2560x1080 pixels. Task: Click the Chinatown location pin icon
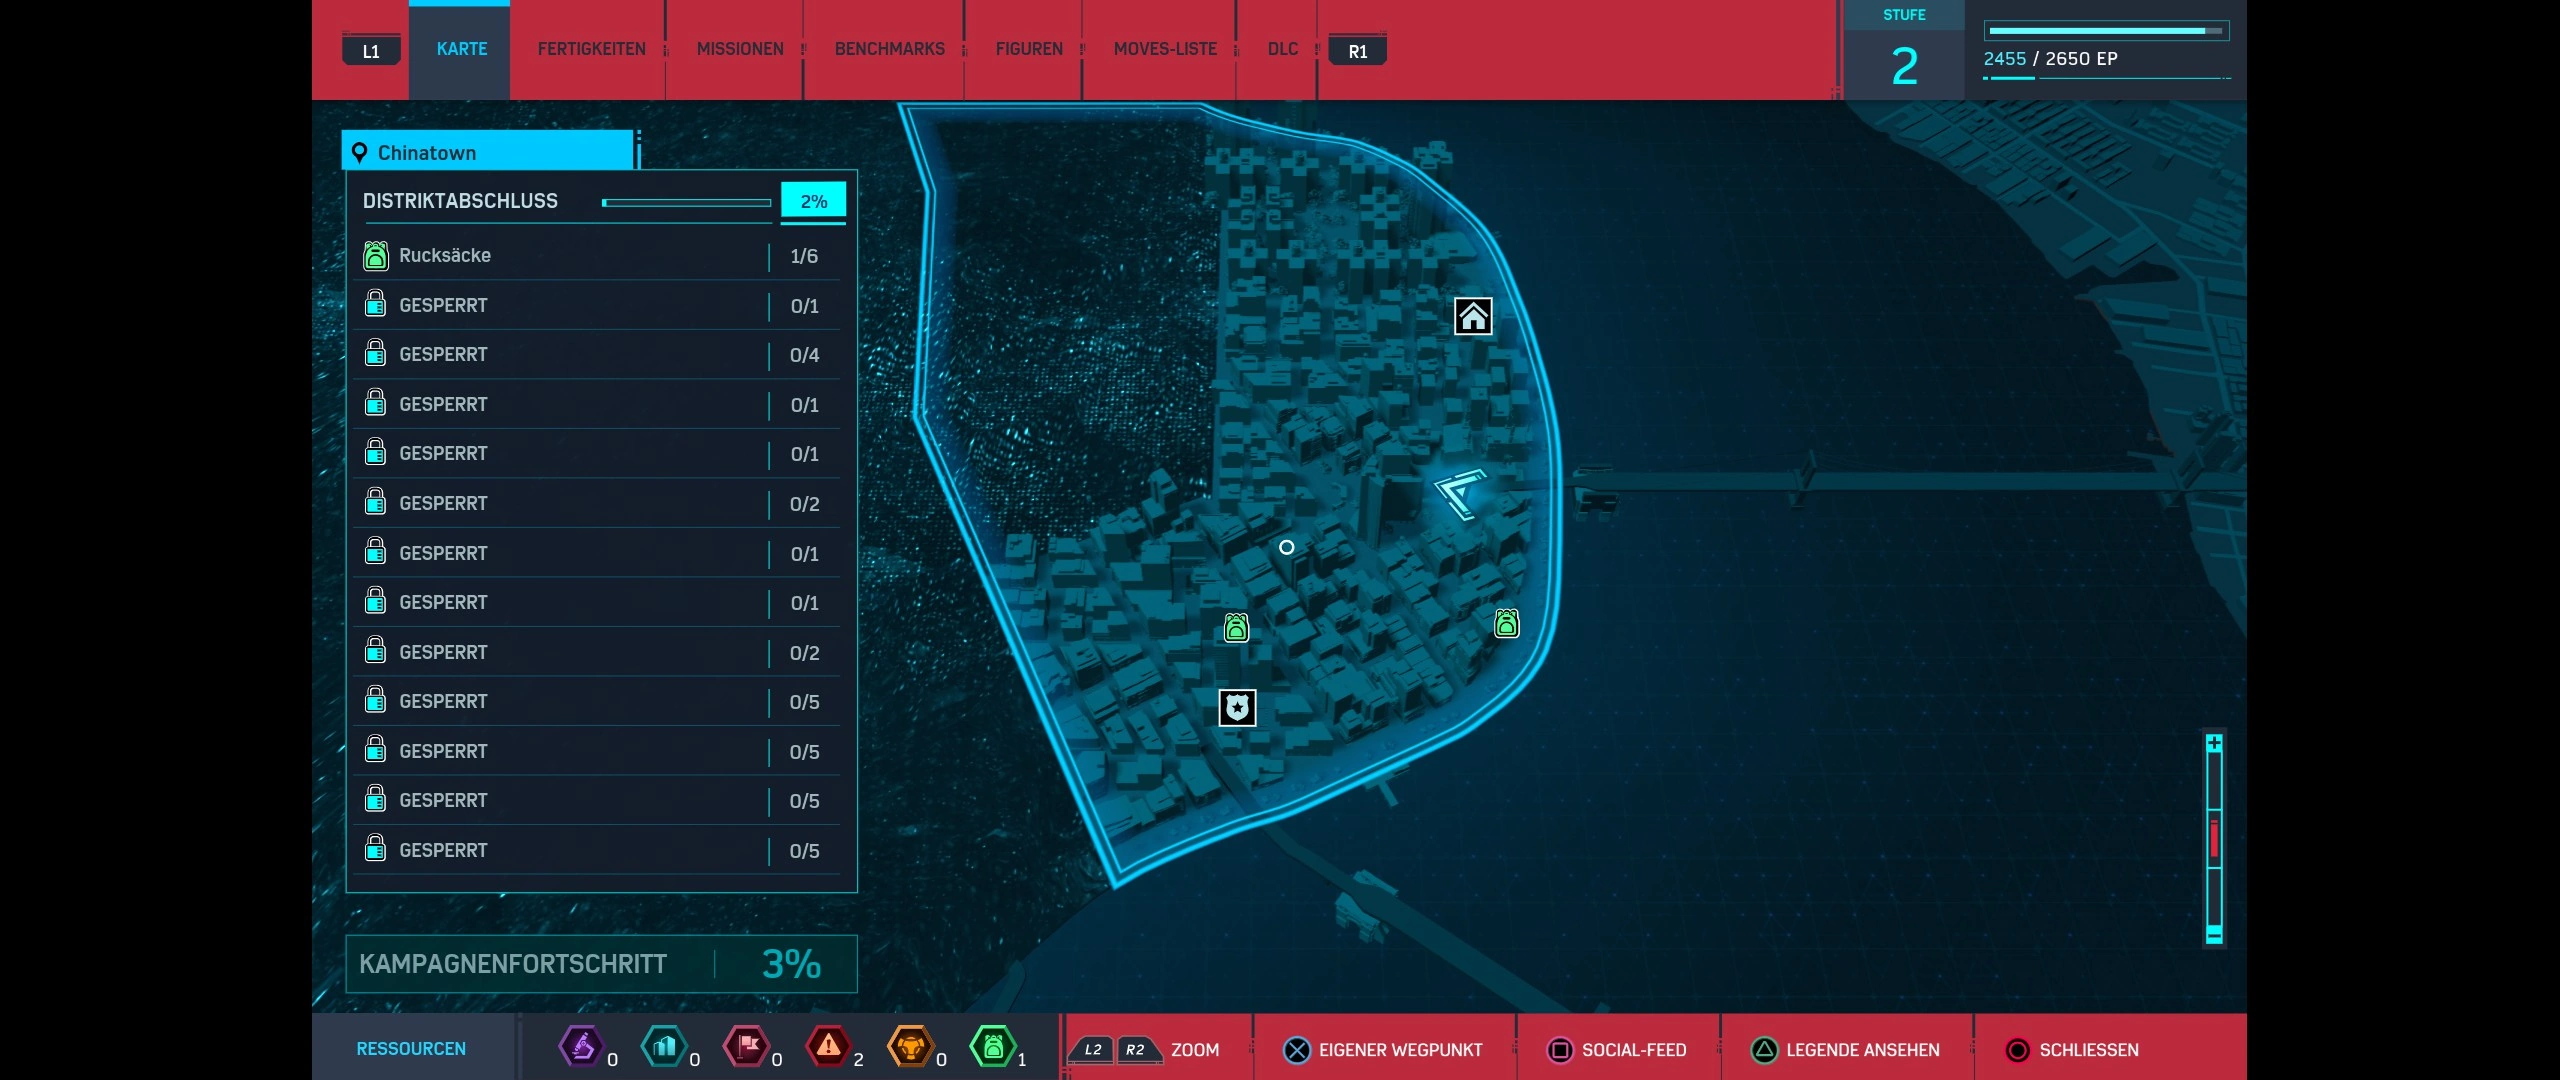click(360, 153)
